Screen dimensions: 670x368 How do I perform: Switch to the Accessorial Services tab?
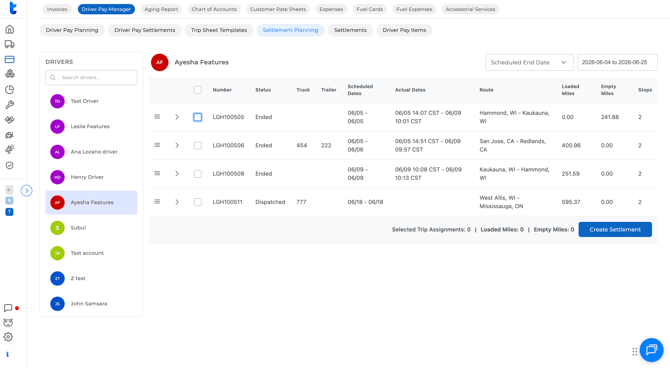coord(470,9)
